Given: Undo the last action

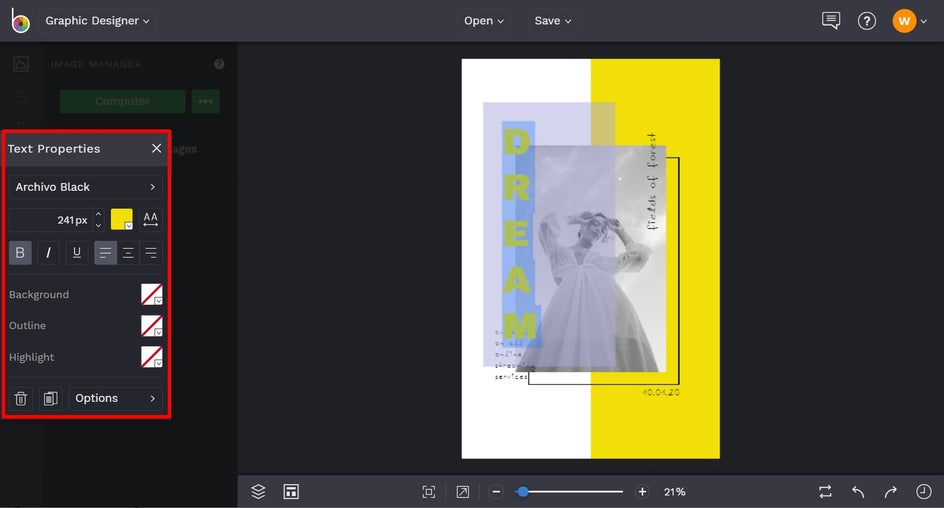Looking at the screenshot, I should click(858, 492).
